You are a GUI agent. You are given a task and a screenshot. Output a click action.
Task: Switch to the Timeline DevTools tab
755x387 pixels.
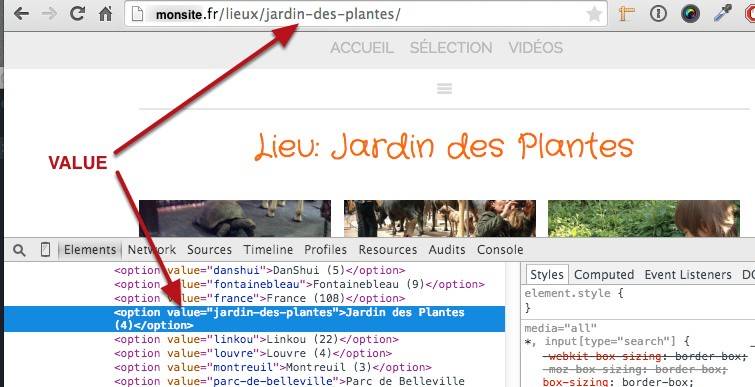268,250
